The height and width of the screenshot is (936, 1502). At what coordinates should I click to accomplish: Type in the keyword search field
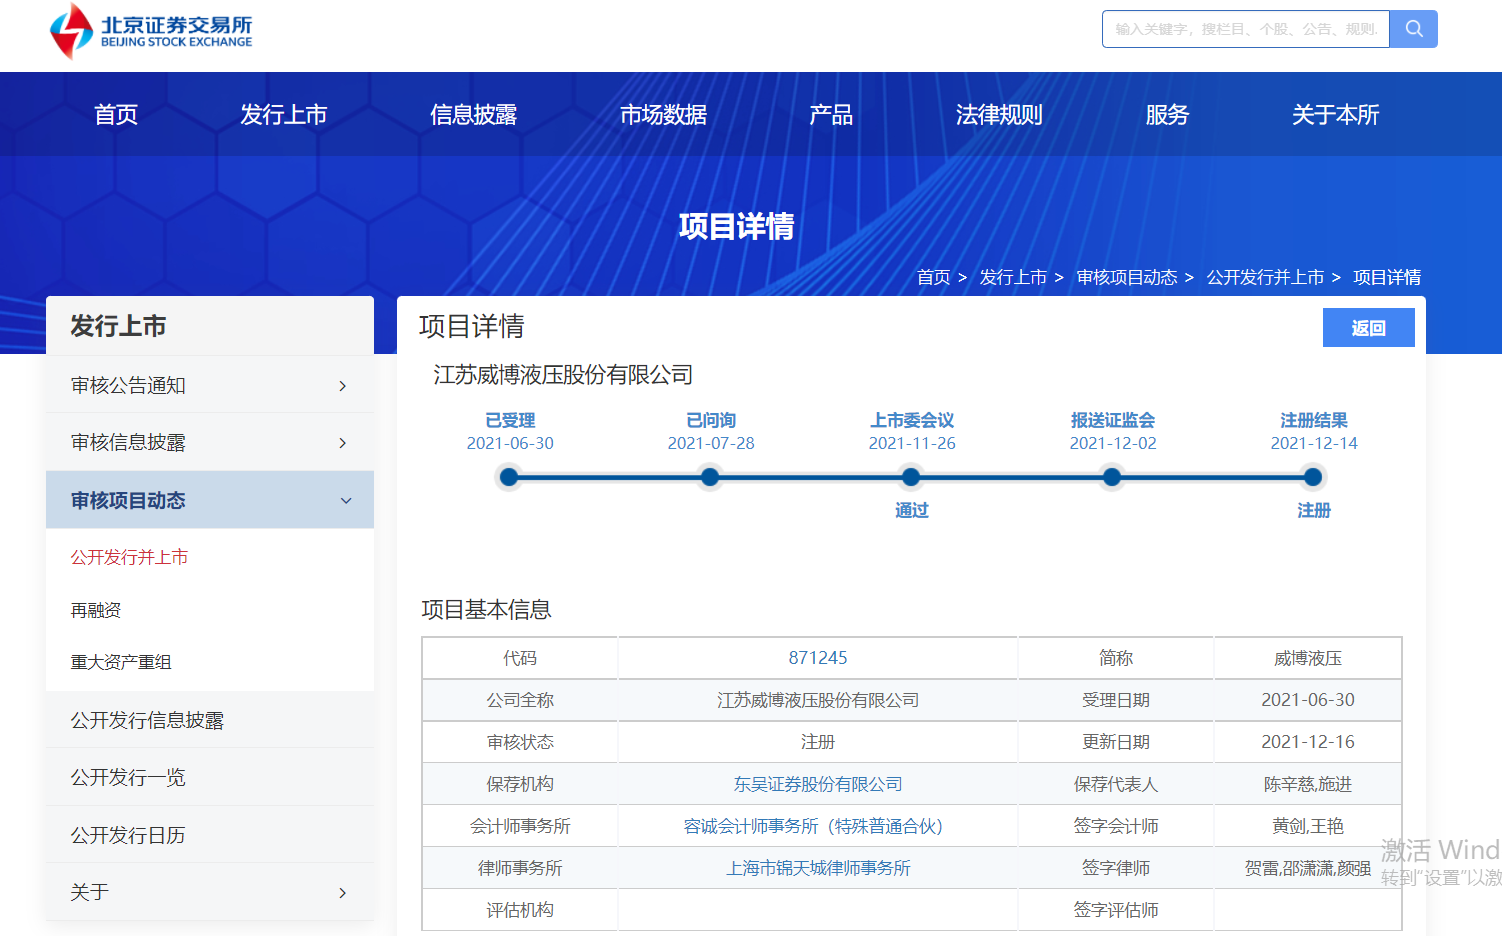[x=1245, y=29]
